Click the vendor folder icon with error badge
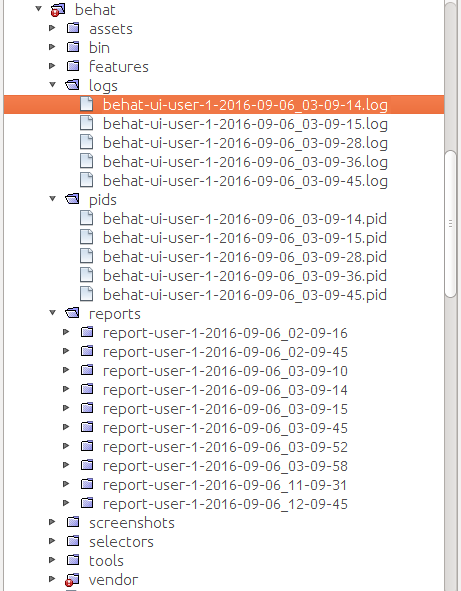Screen dimensions: 461x591 (x=72, y=580)
